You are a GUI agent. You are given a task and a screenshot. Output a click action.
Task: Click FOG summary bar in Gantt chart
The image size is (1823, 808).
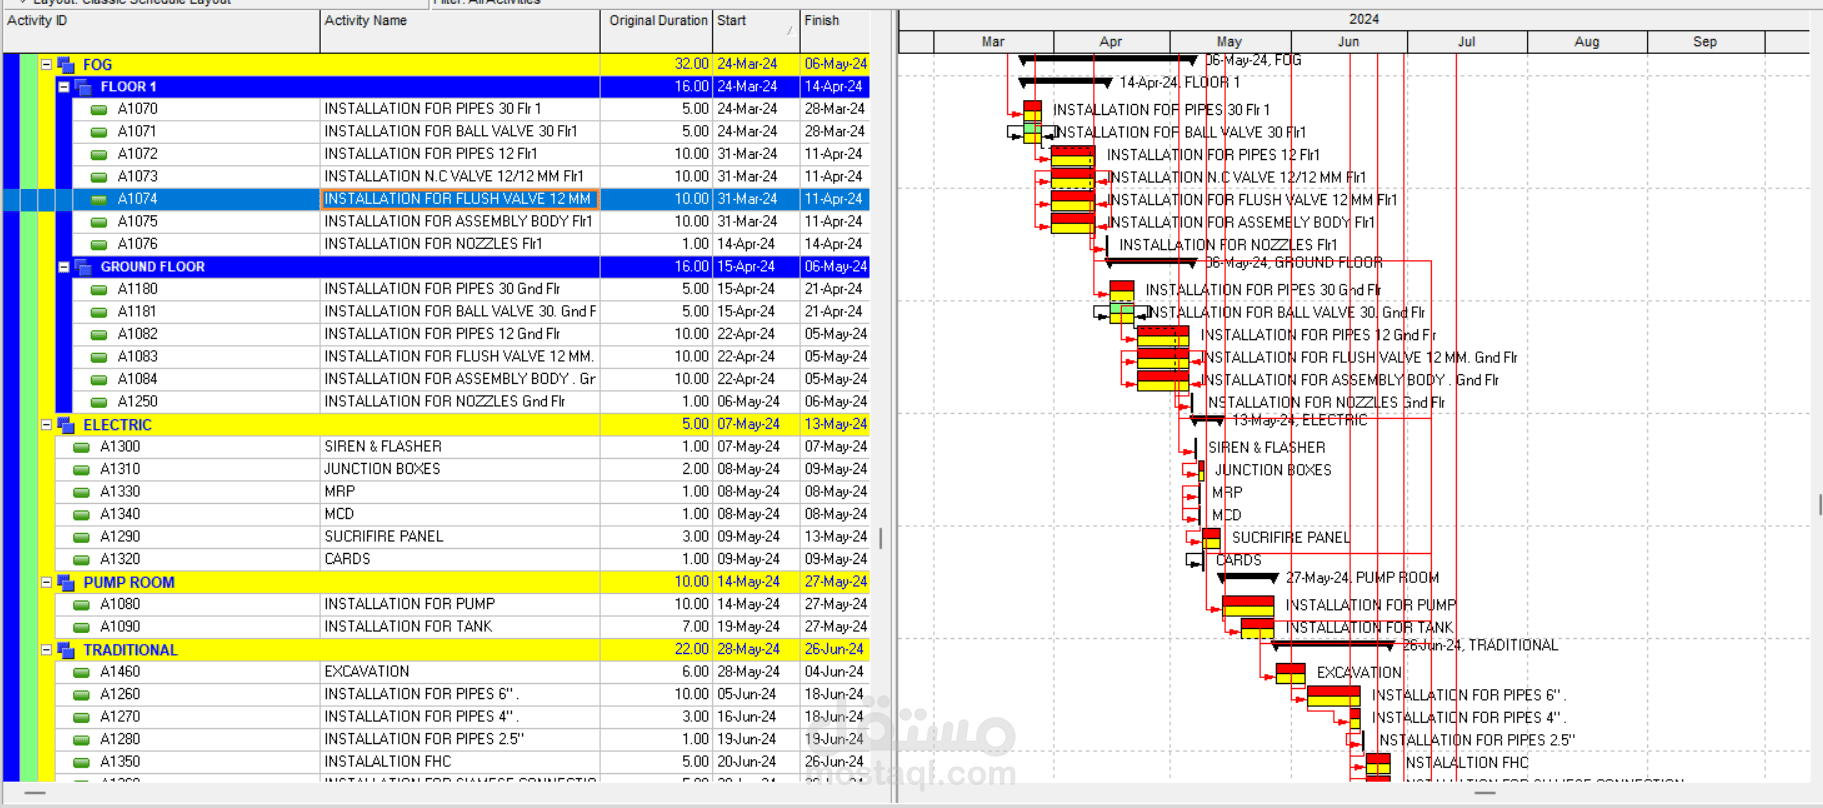pos(1107,60)
